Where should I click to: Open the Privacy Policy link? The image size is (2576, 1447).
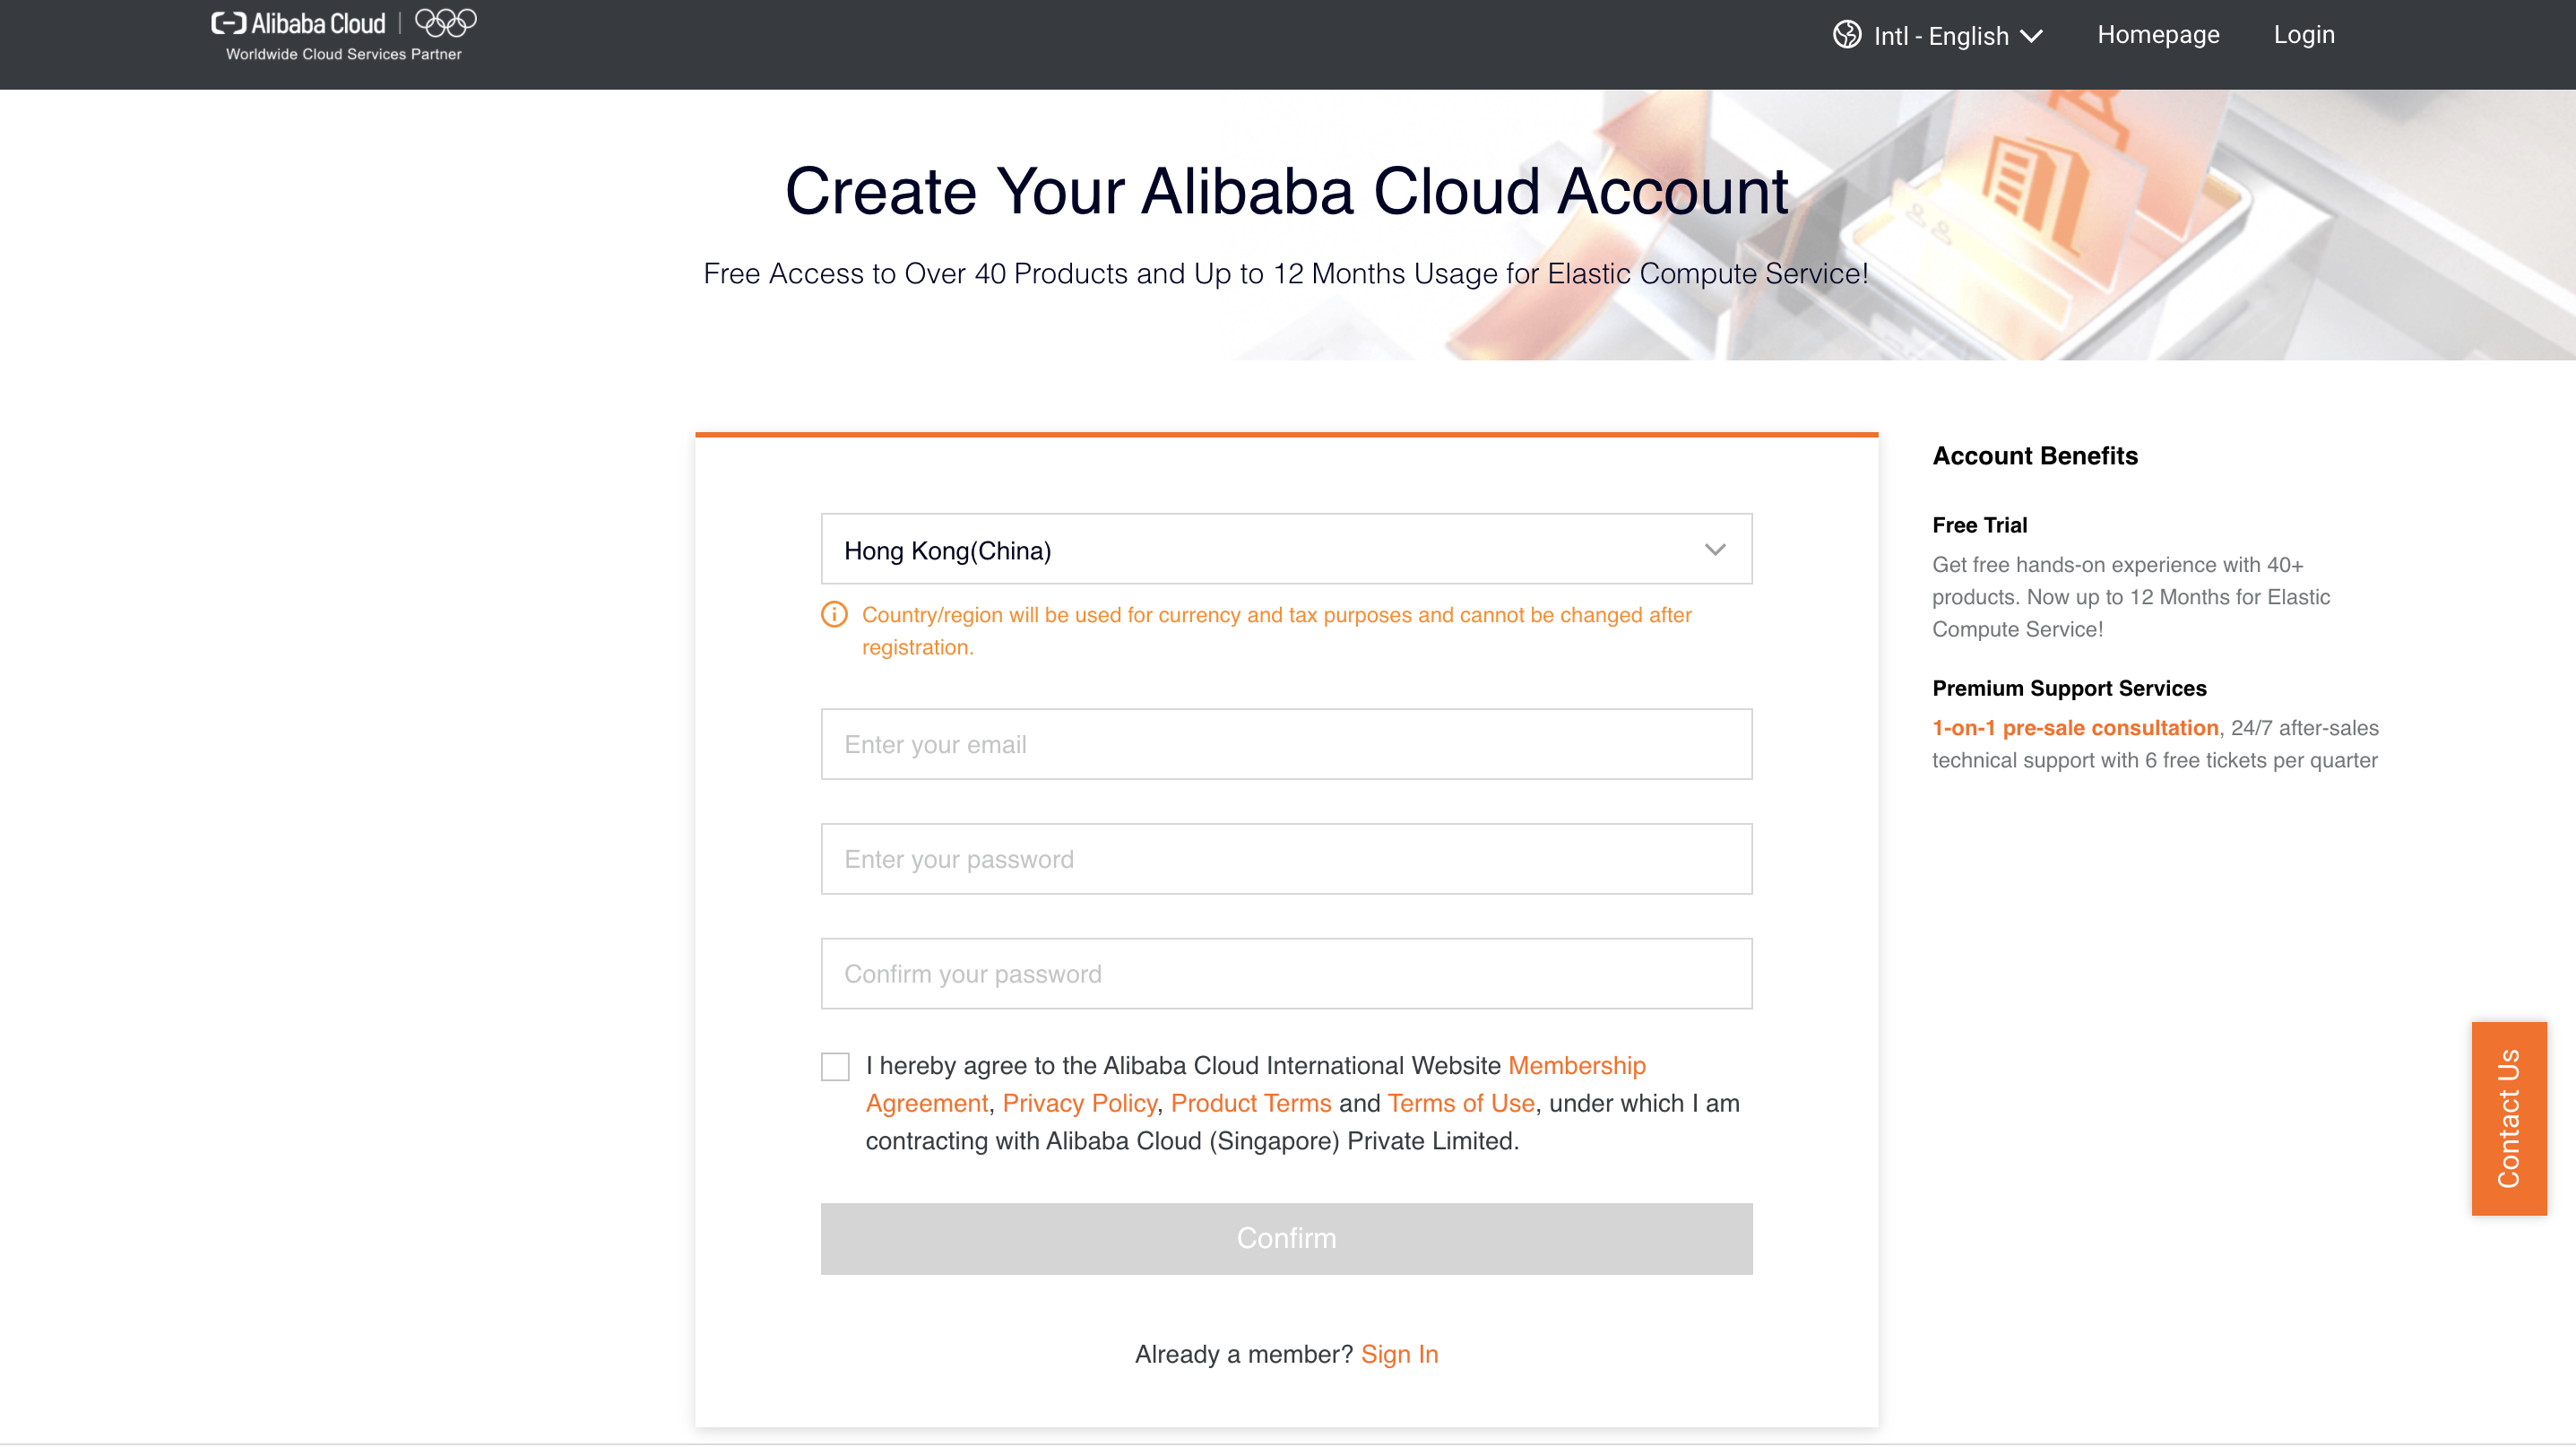1079,1102
